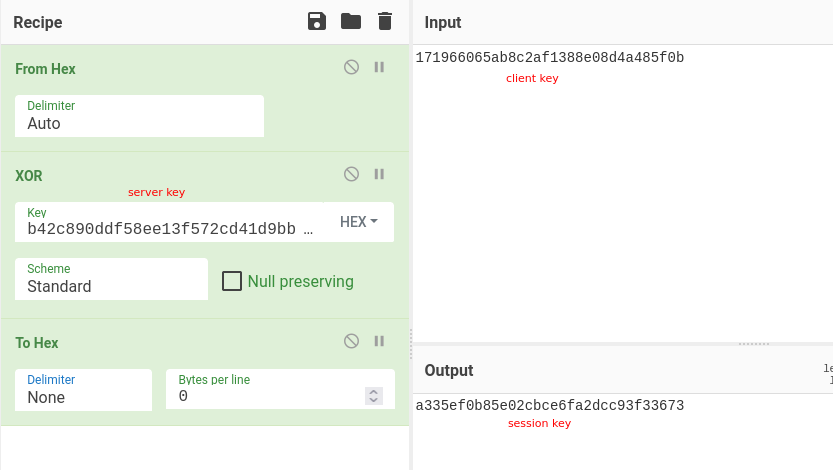Enable the Null preserving checkbox

(x=232, y=281)
